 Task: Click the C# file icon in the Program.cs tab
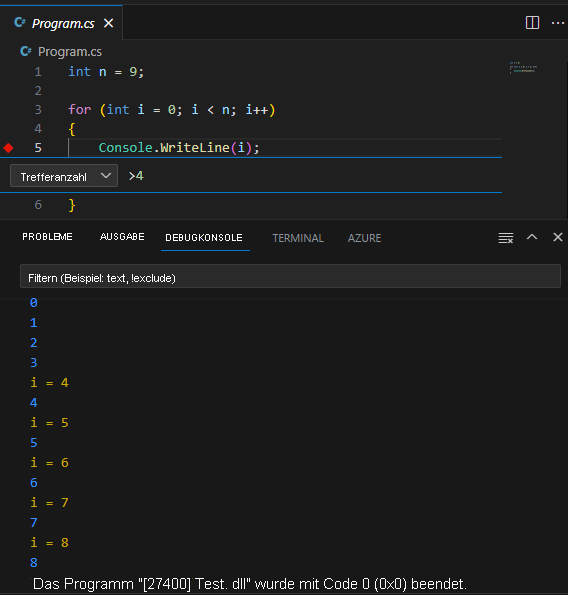point(20,23)
